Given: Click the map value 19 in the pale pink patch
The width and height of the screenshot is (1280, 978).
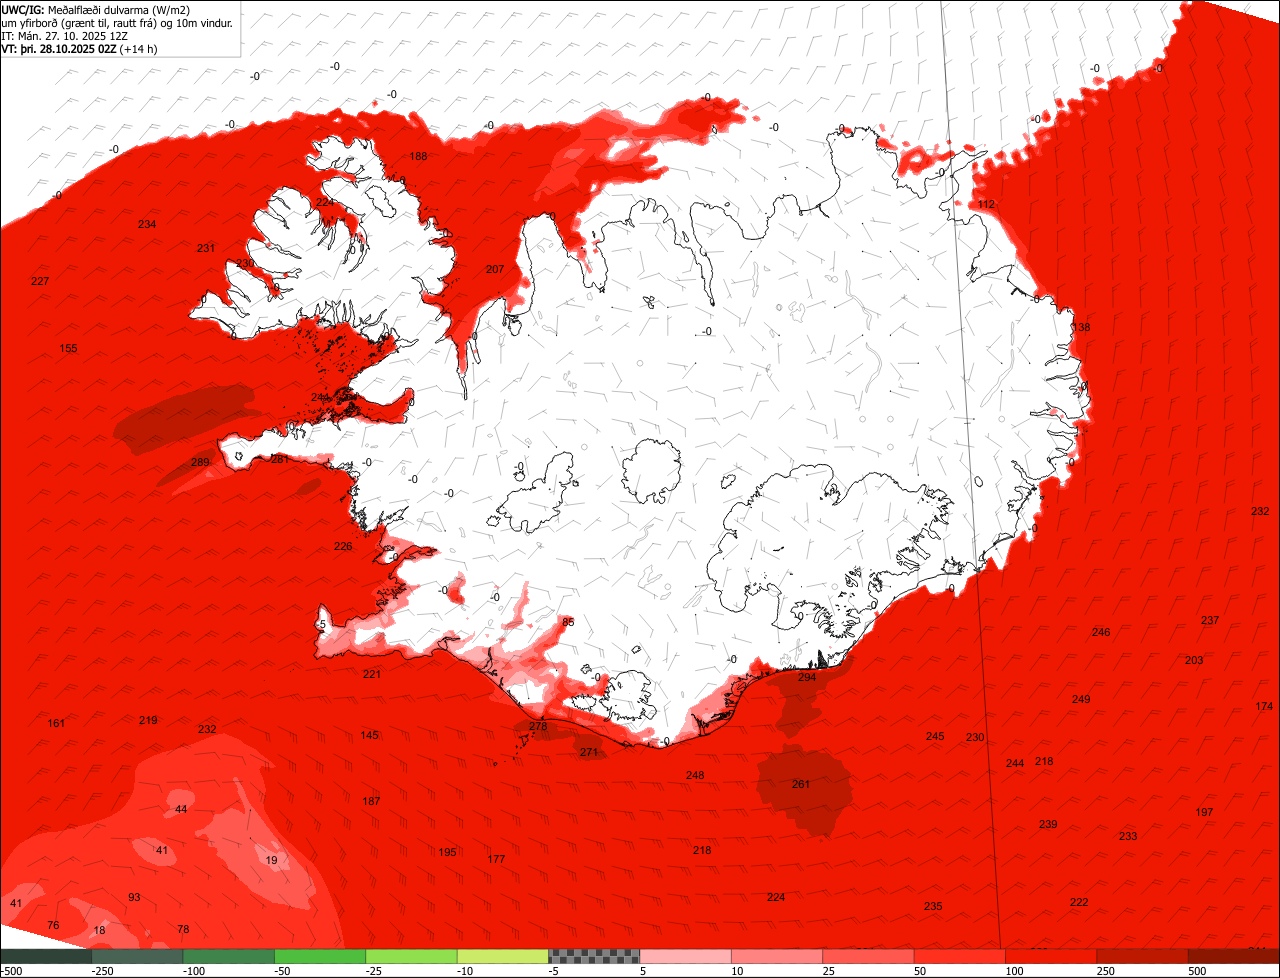Looking at the screenshot, I should (x=271, y=860).
